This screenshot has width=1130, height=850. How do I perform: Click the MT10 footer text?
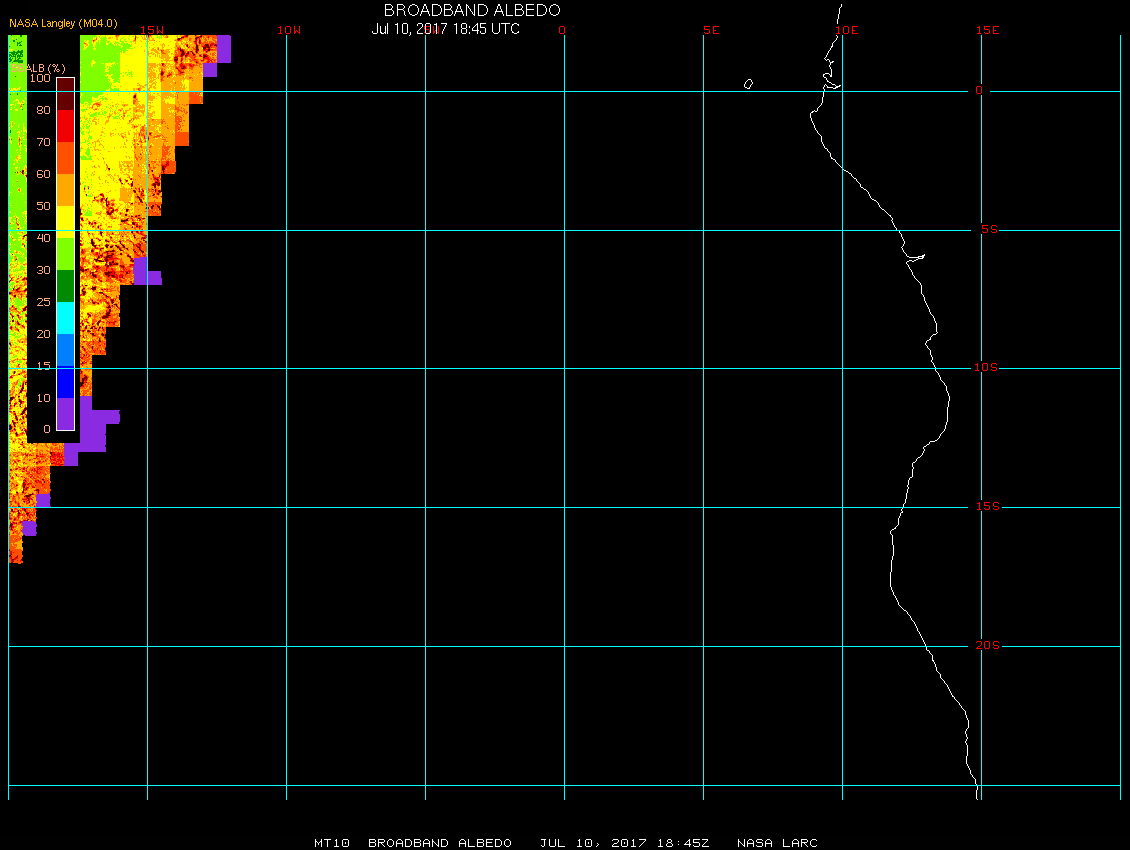tap(332, 843)
